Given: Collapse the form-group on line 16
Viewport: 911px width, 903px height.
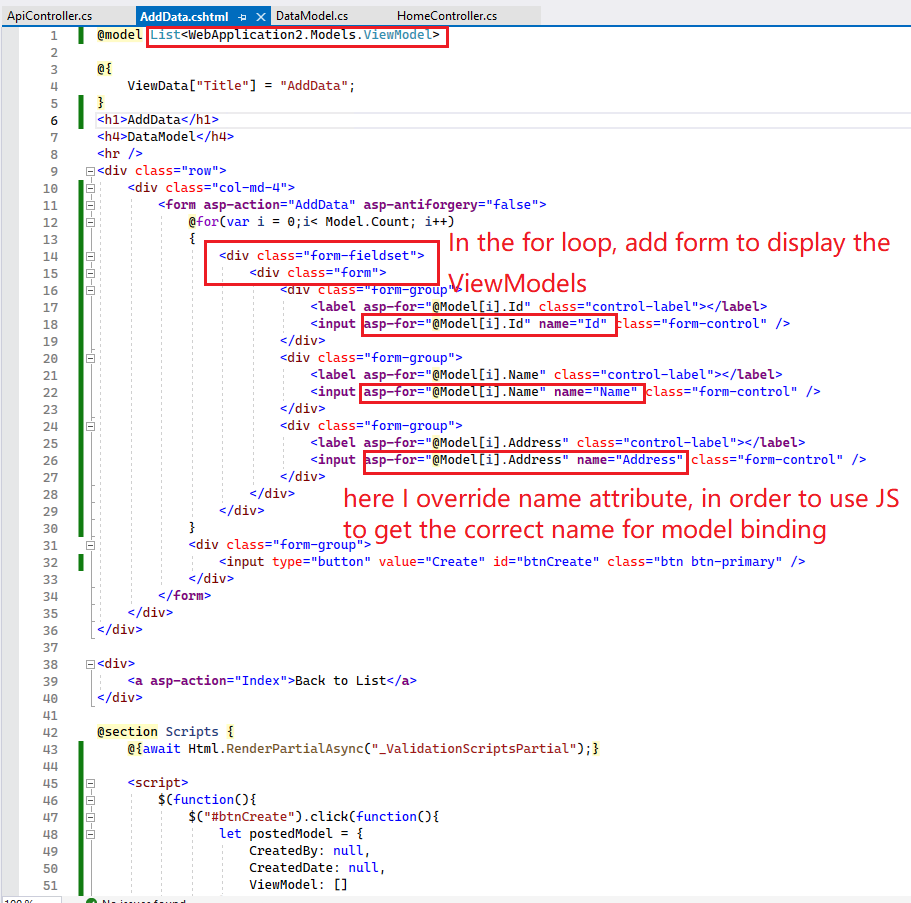Looking at the screenshot, I should (91, 290).
